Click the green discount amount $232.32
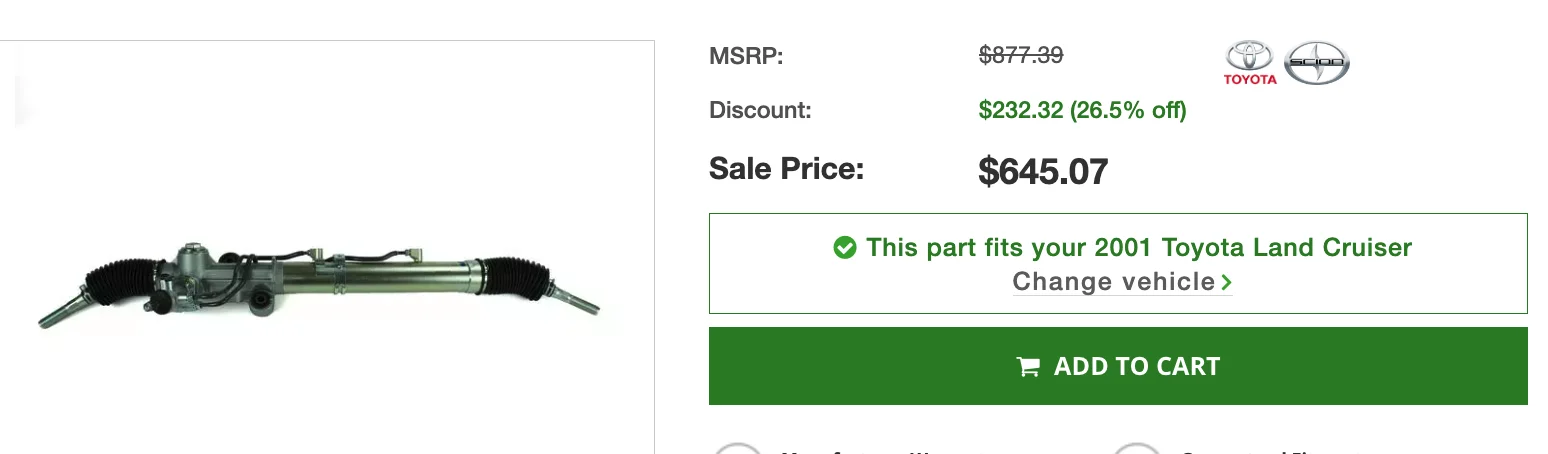This screenshot has height=454, width=1548. click(1020, 110)
